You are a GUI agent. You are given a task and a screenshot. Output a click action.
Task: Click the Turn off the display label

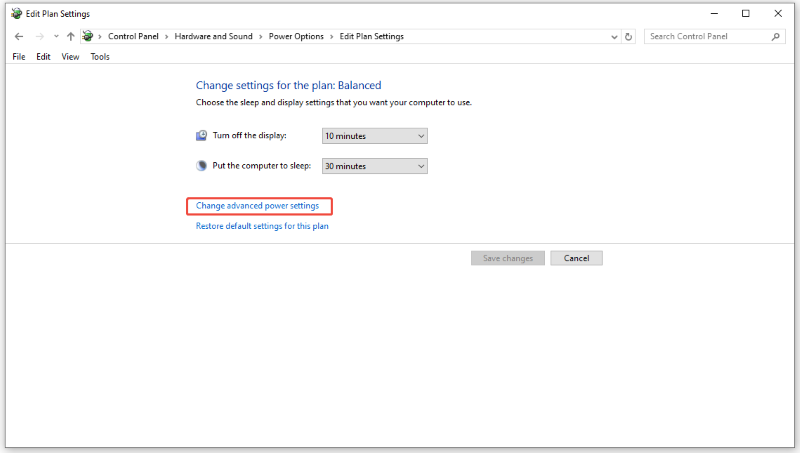(x=250, y=135)
